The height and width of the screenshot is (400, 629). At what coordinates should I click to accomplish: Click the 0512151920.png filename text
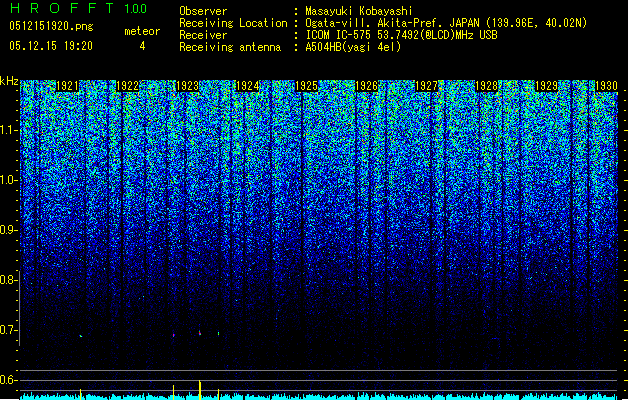[51, 26]
